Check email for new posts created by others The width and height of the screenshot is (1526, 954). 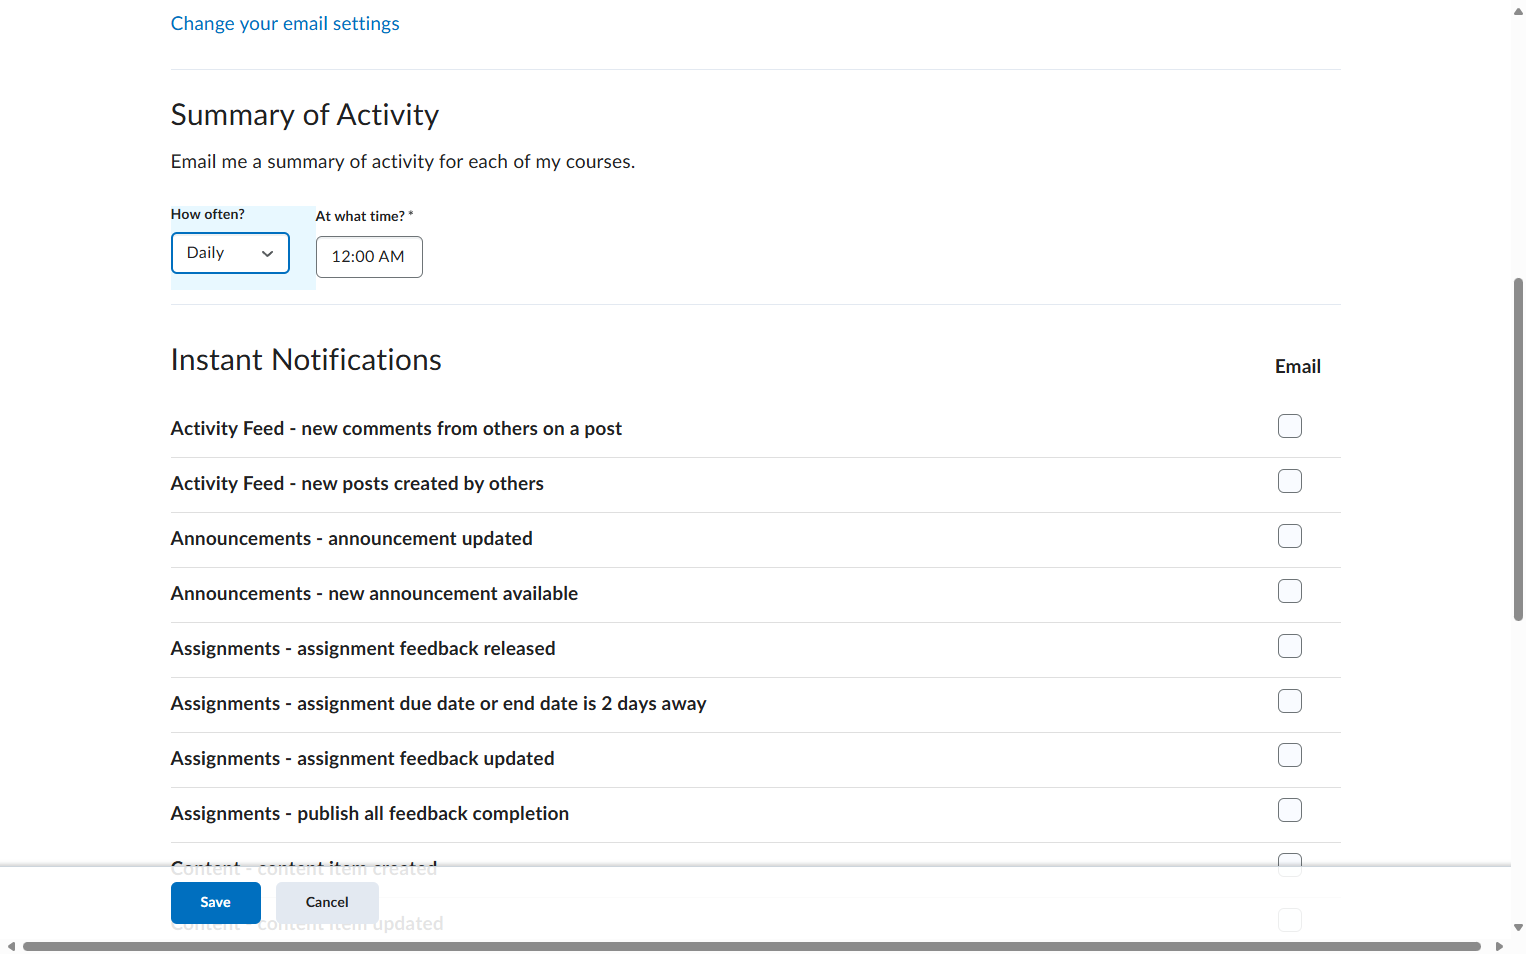(x=1290, y=481)
